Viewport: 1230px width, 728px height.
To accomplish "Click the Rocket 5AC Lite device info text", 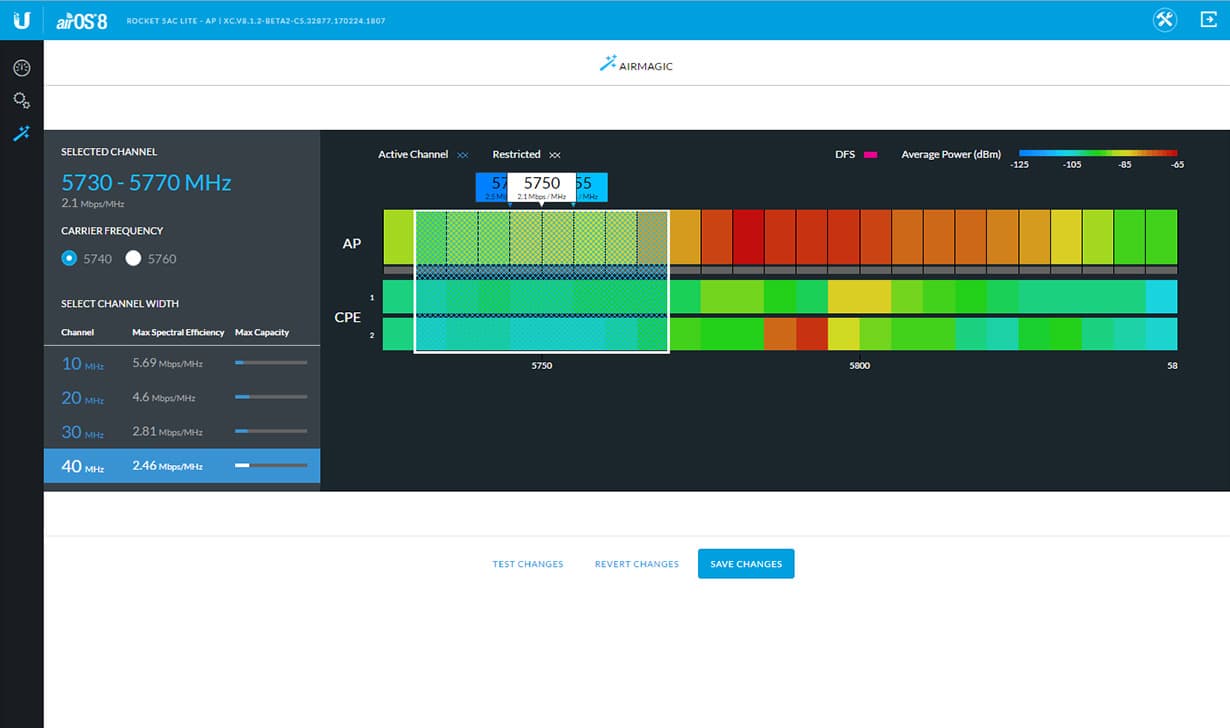I will coord(255,21).
